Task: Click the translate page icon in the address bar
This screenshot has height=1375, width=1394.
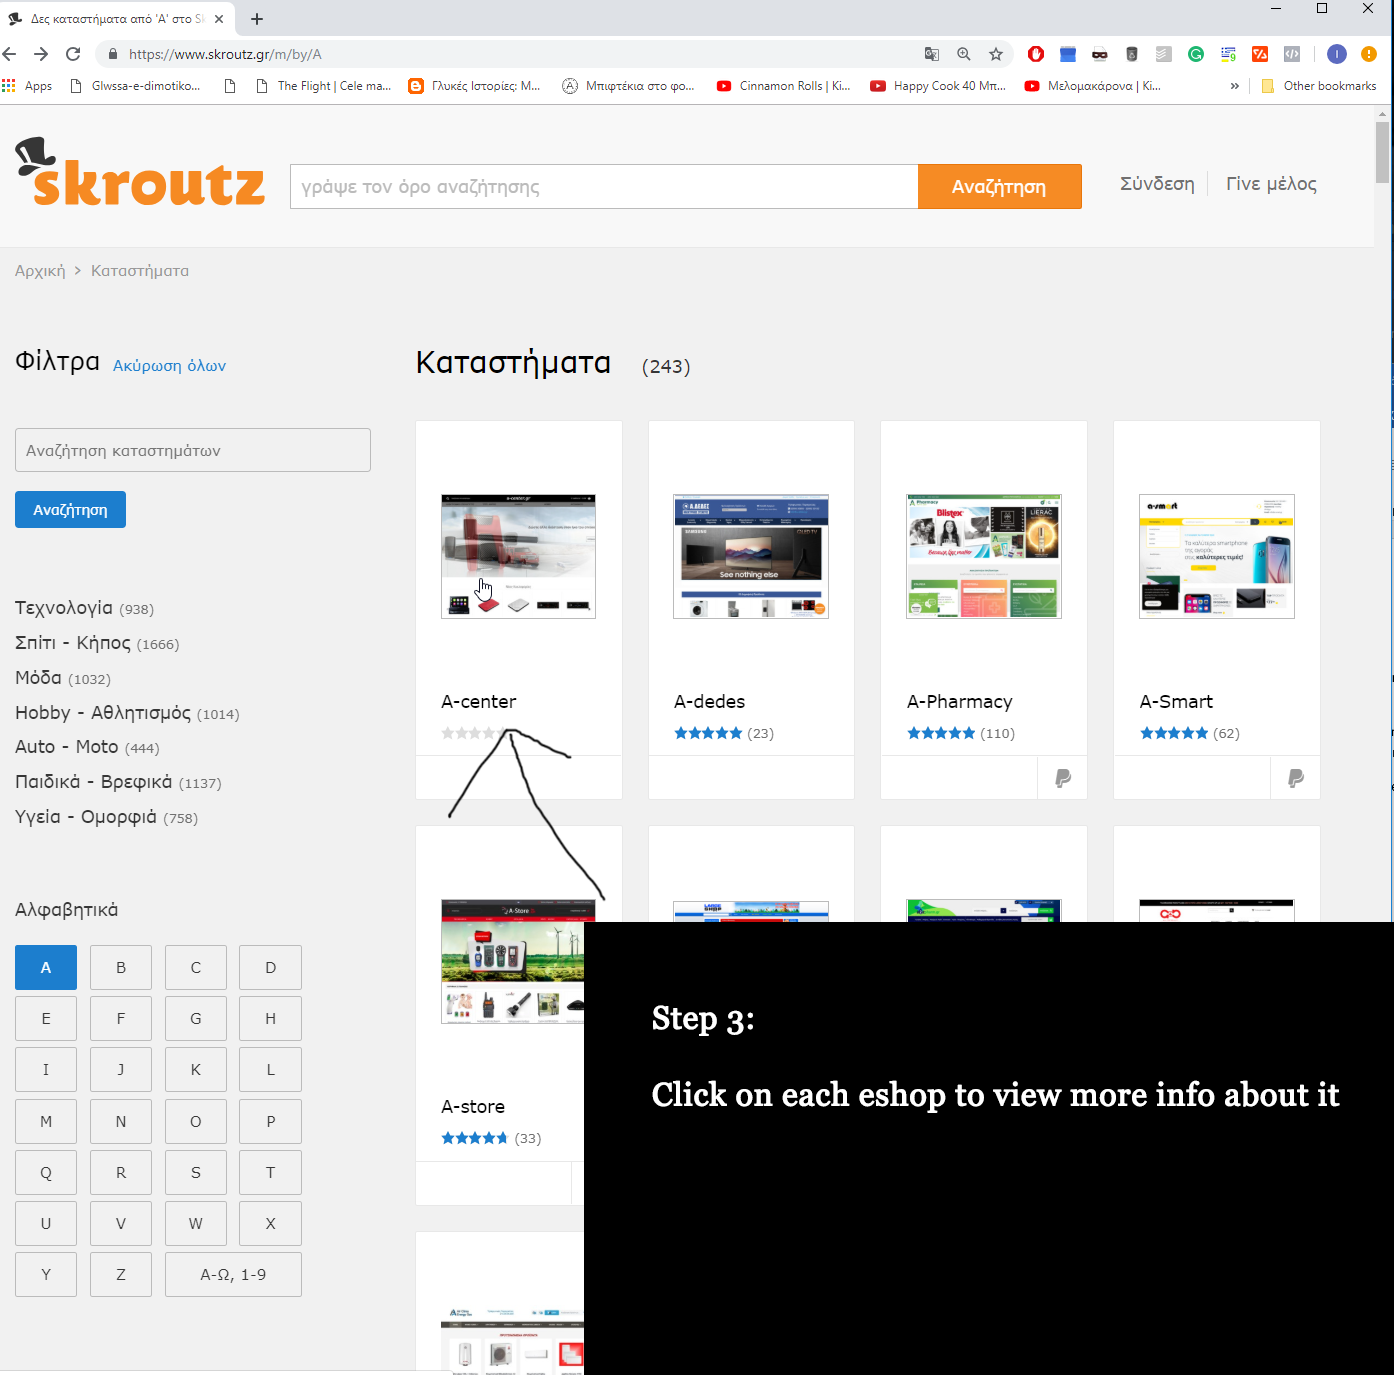Action: (932, 54)
